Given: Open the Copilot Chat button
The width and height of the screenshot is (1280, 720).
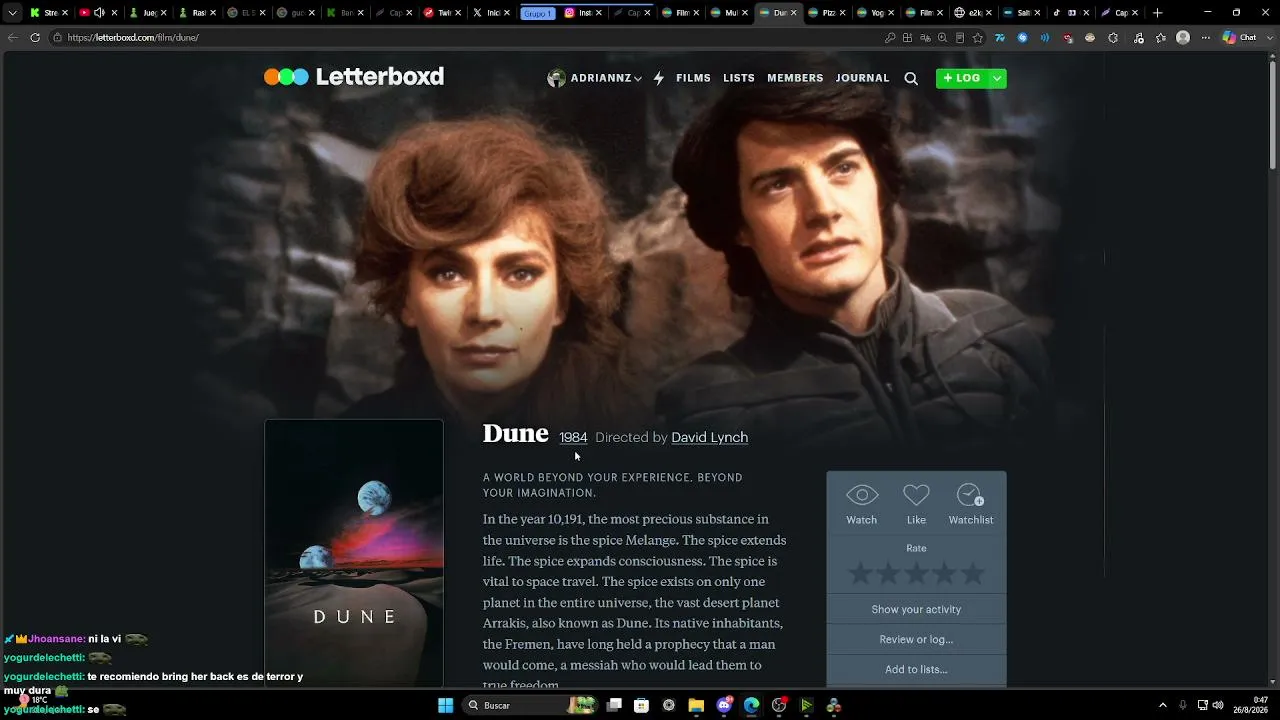Looking at the screenshot, I should click(1240, 38).
